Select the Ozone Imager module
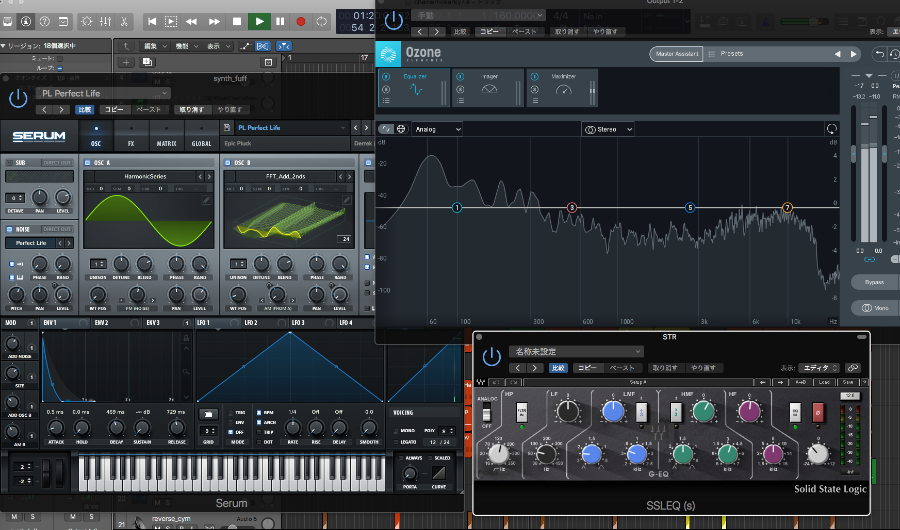This screenshot has width=900, height=530. pyautogui.click(x=488, y=87)
